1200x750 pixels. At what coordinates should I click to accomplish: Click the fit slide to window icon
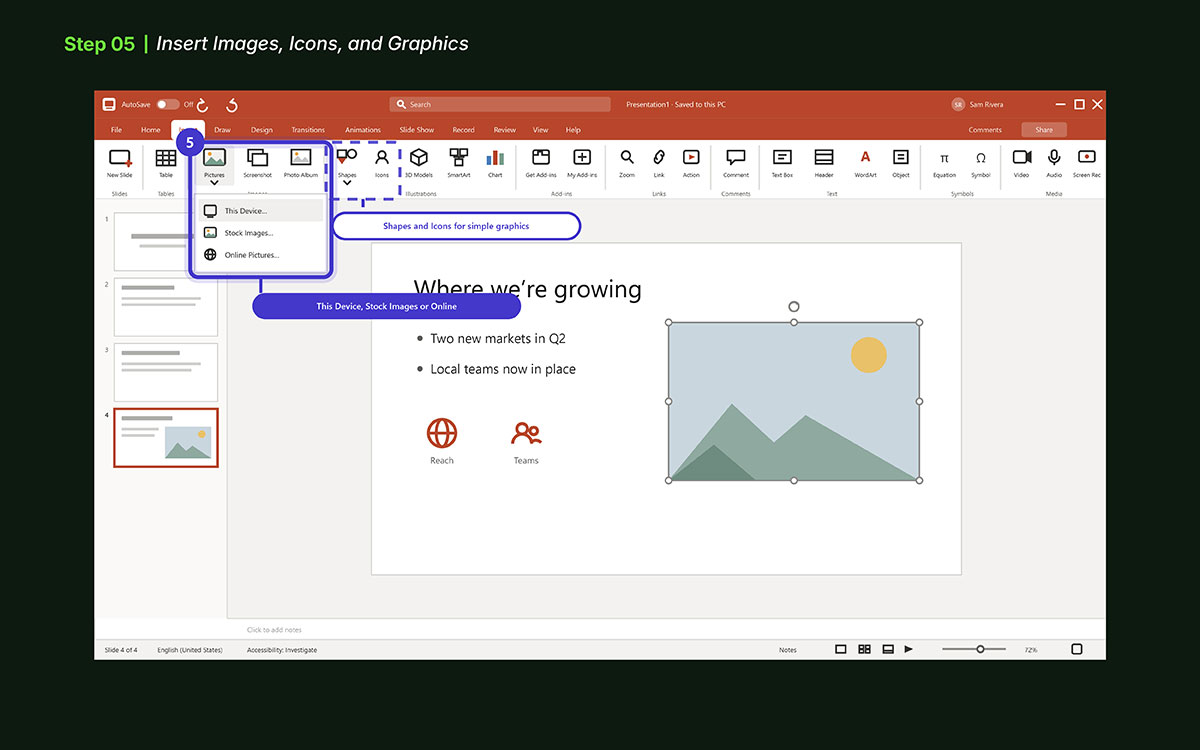click(1077, 649)
